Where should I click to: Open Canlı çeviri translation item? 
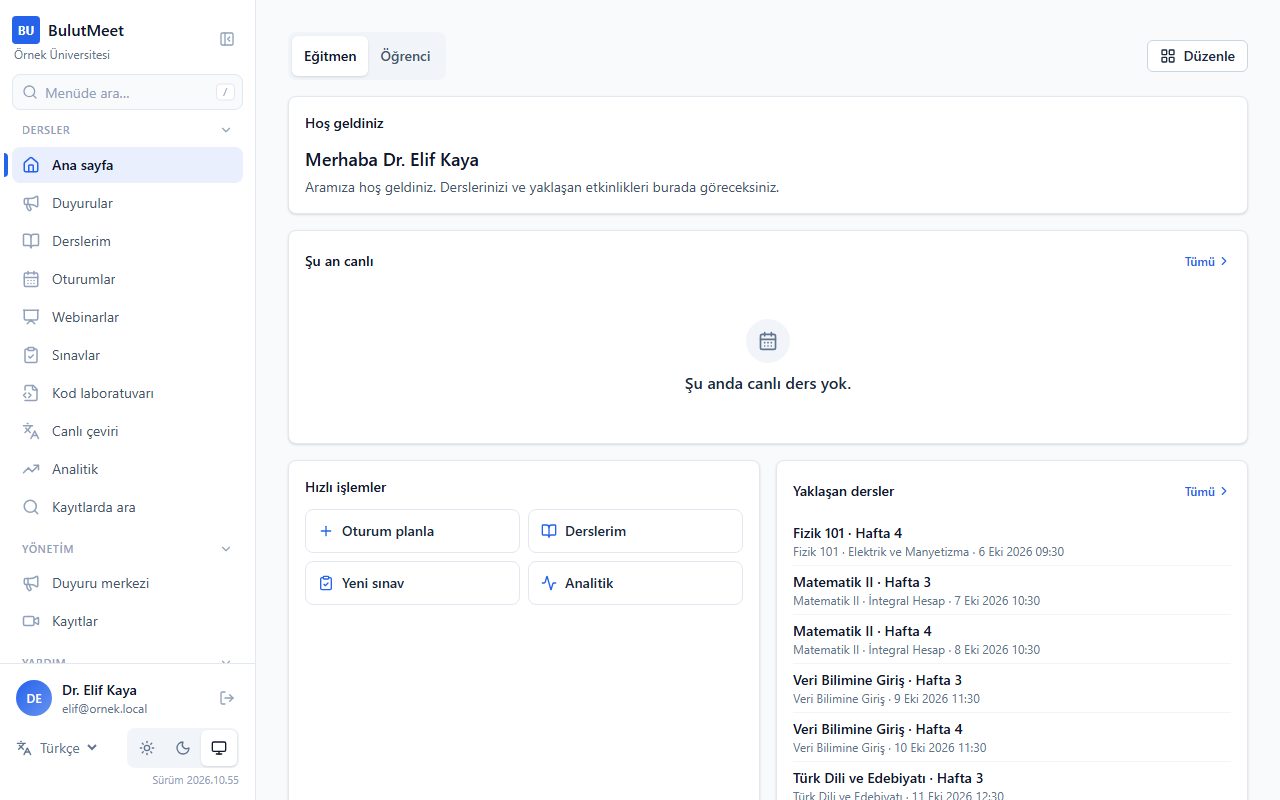[127, 431]
